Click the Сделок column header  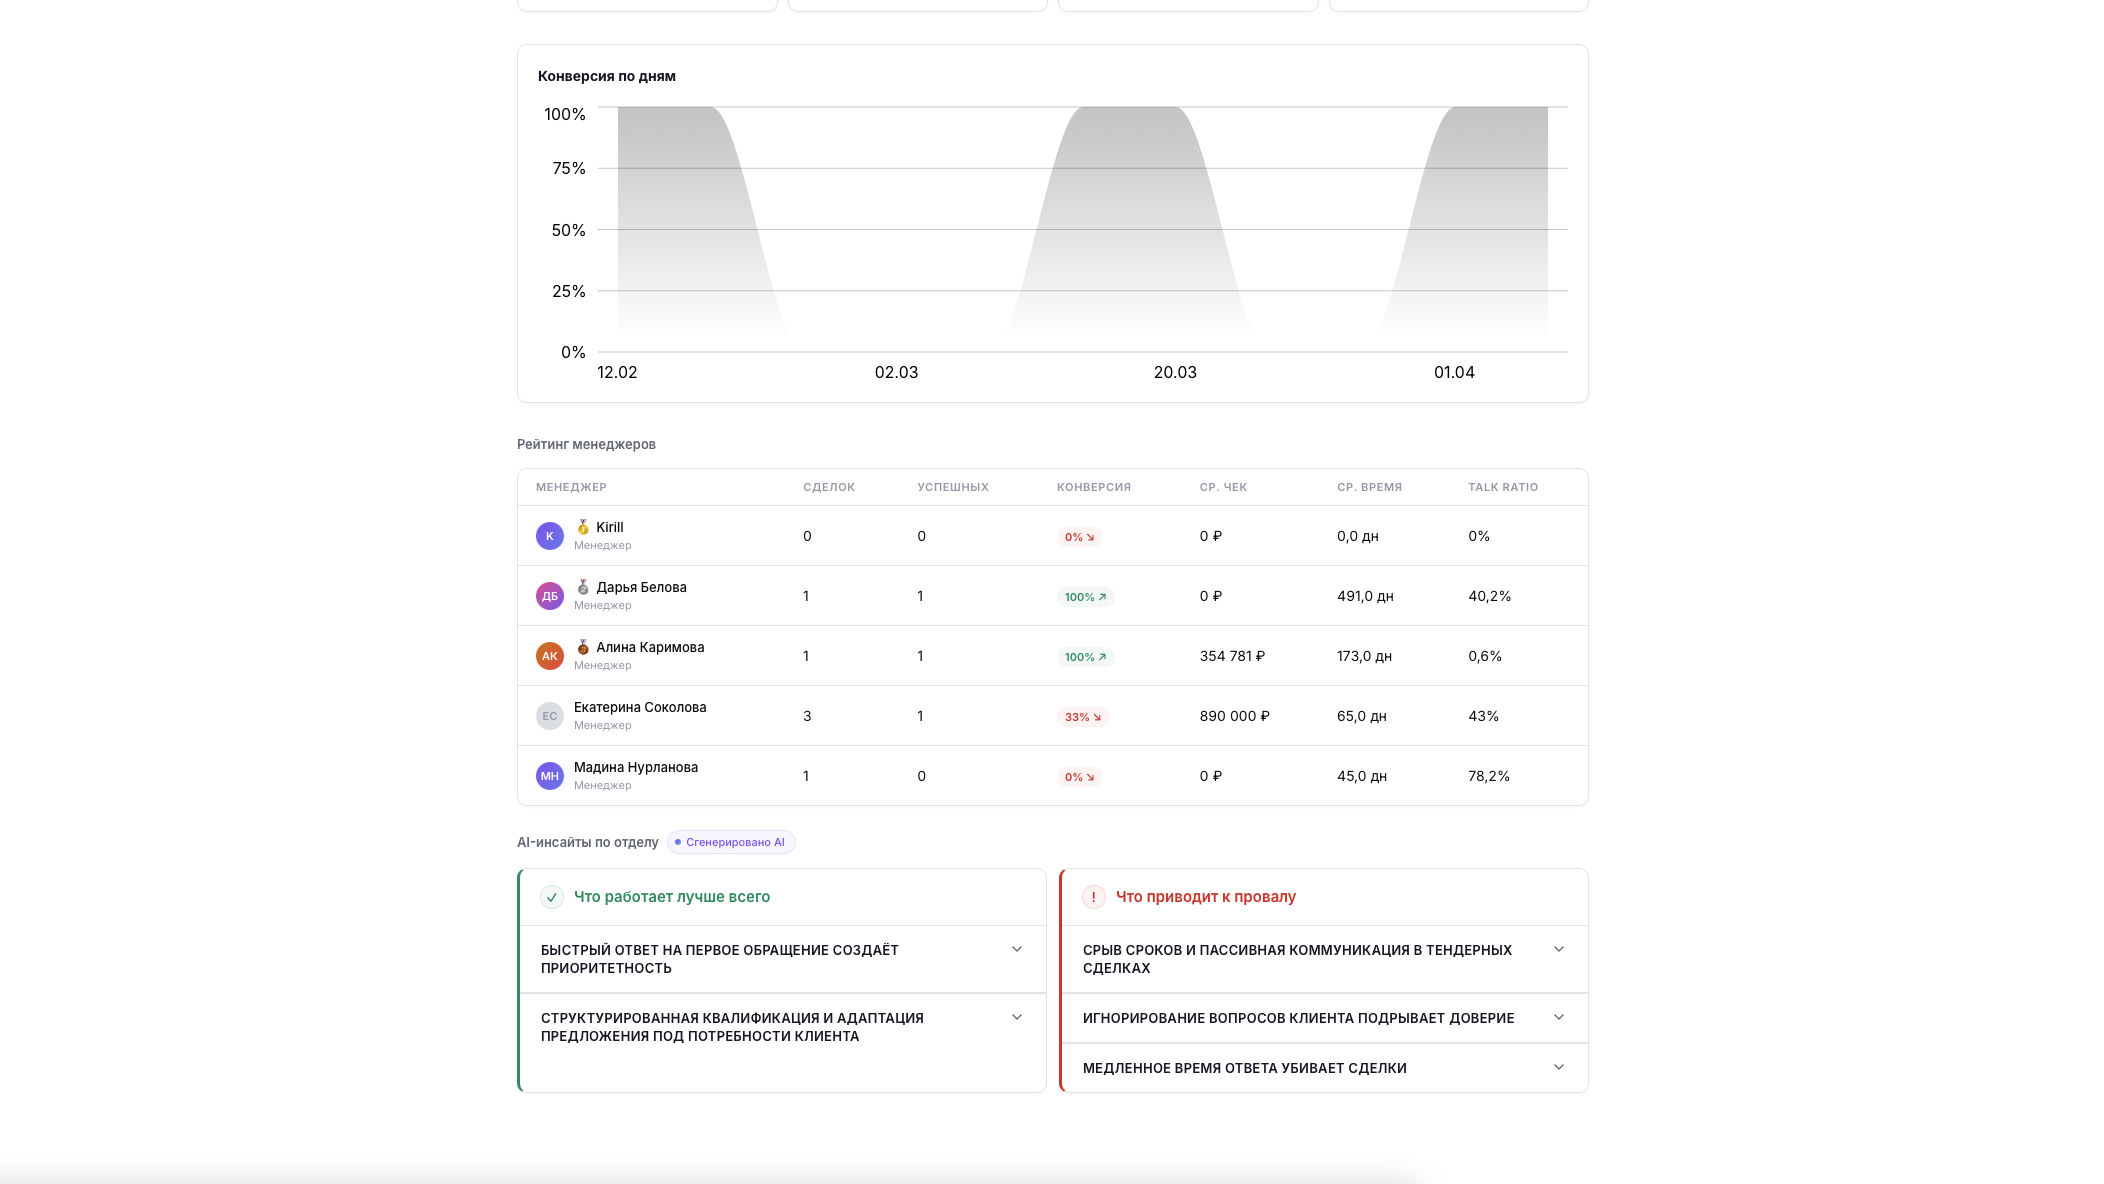point(828,487)
